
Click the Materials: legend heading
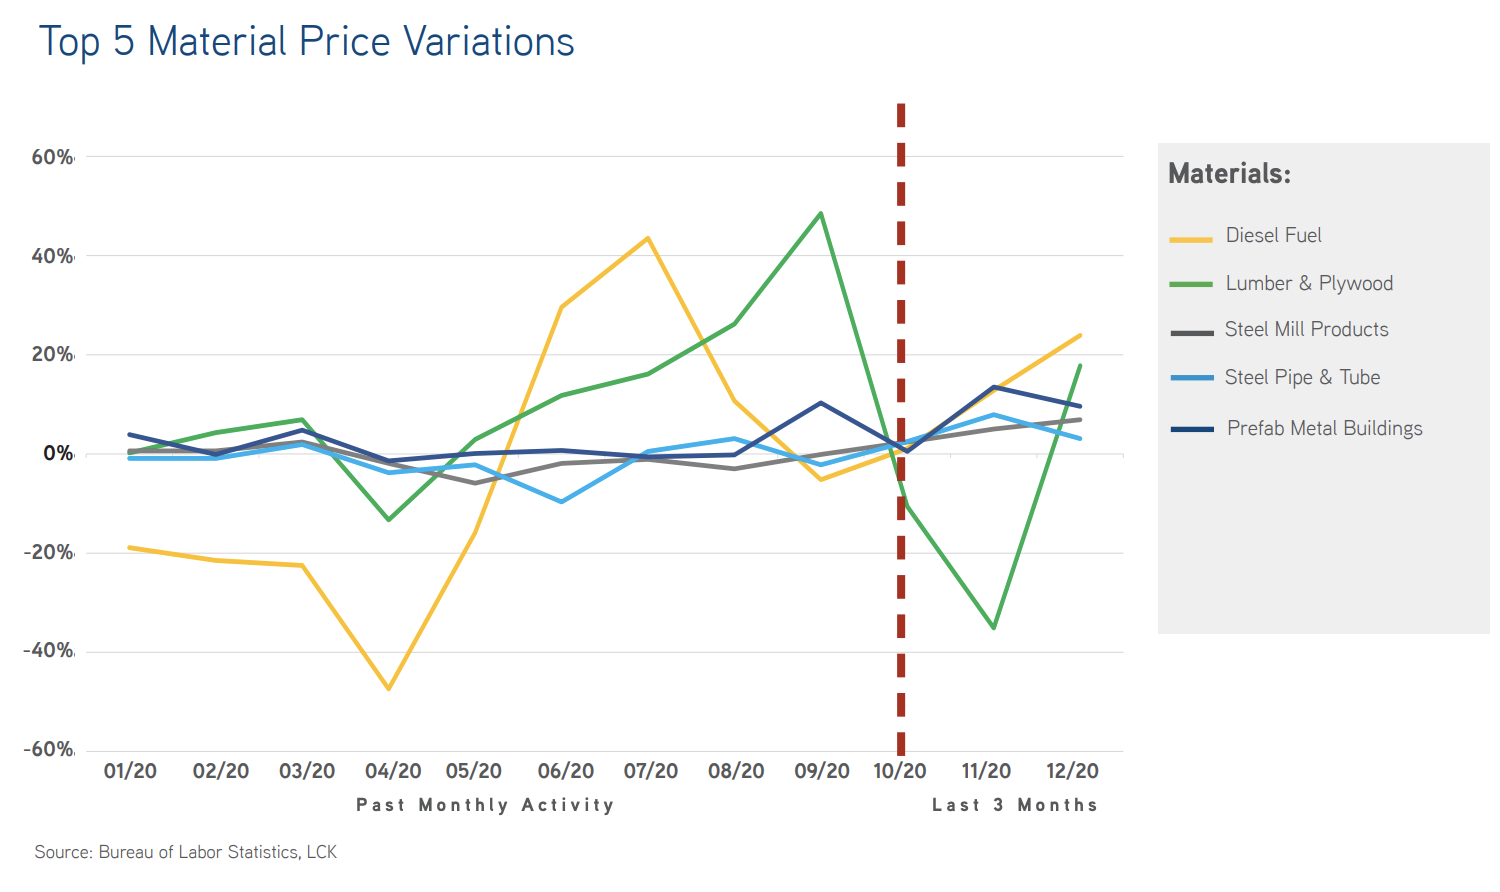(x=1229, y=174)
